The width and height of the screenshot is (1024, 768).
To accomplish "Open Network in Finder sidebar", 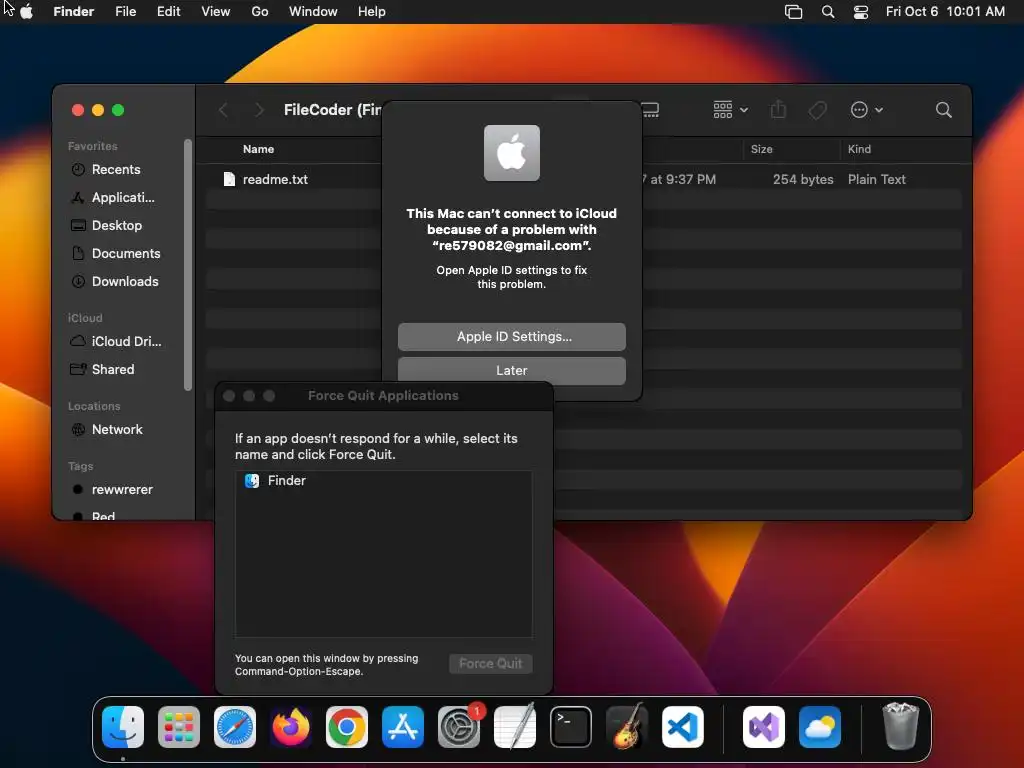I will 117,430.
